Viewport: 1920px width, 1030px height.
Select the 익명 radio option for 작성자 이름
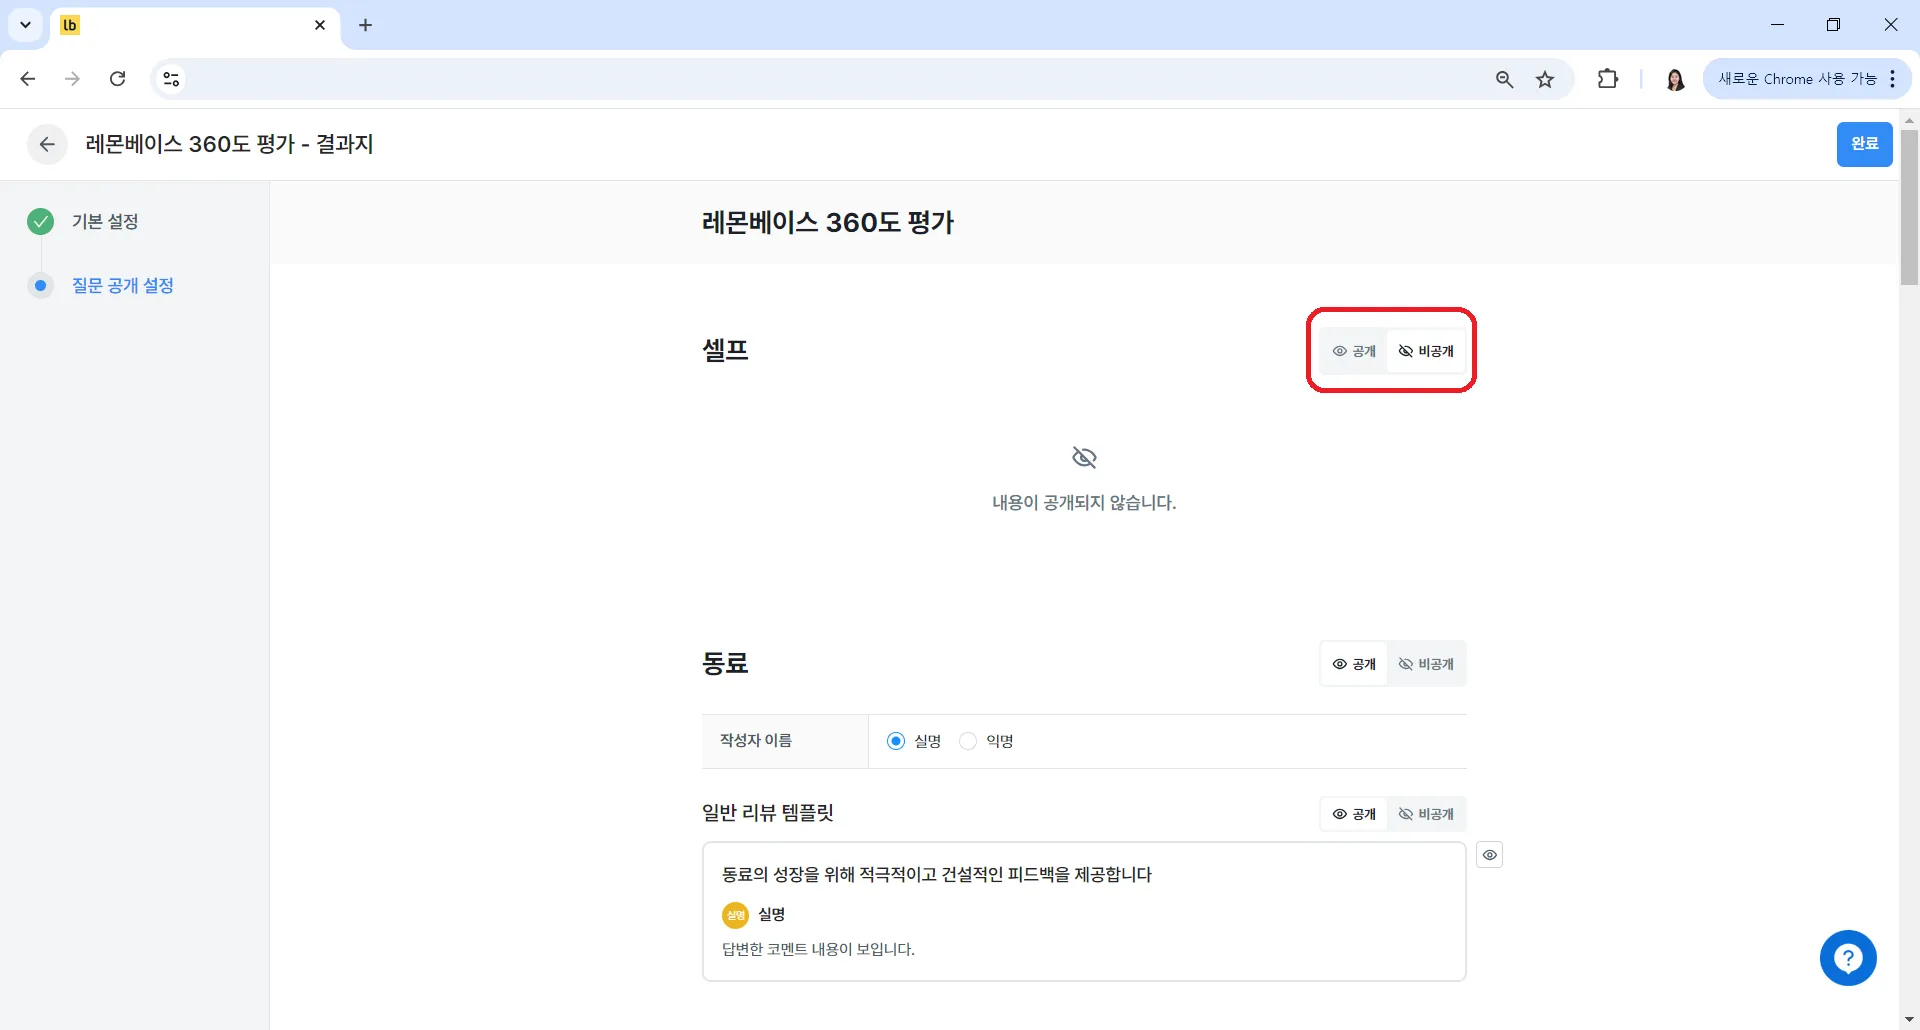tap(968, 741)
